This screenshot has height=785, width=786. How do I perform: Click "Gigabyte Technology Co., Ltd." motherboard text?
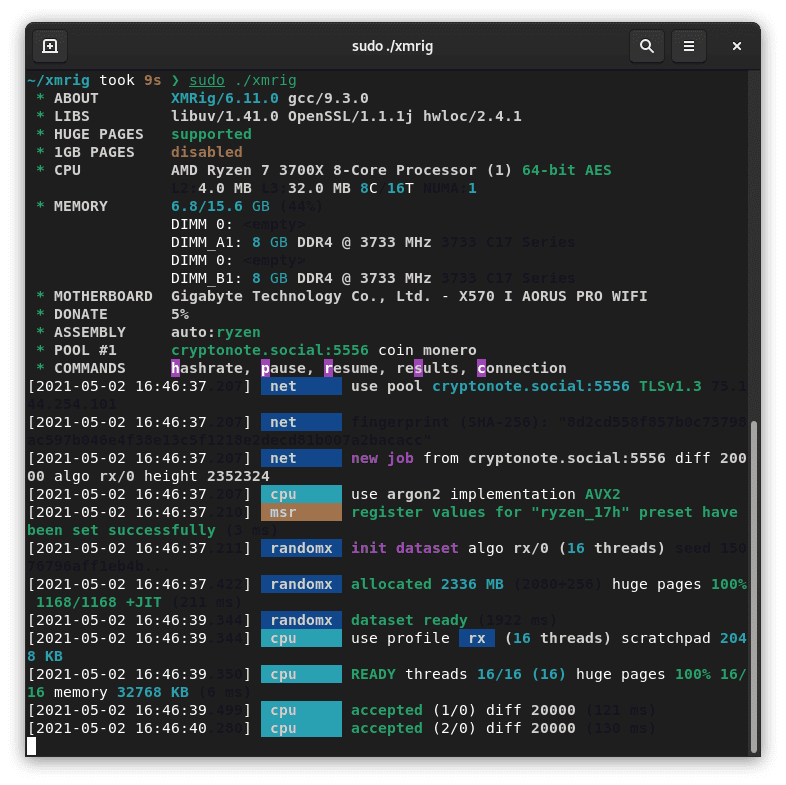301,297
